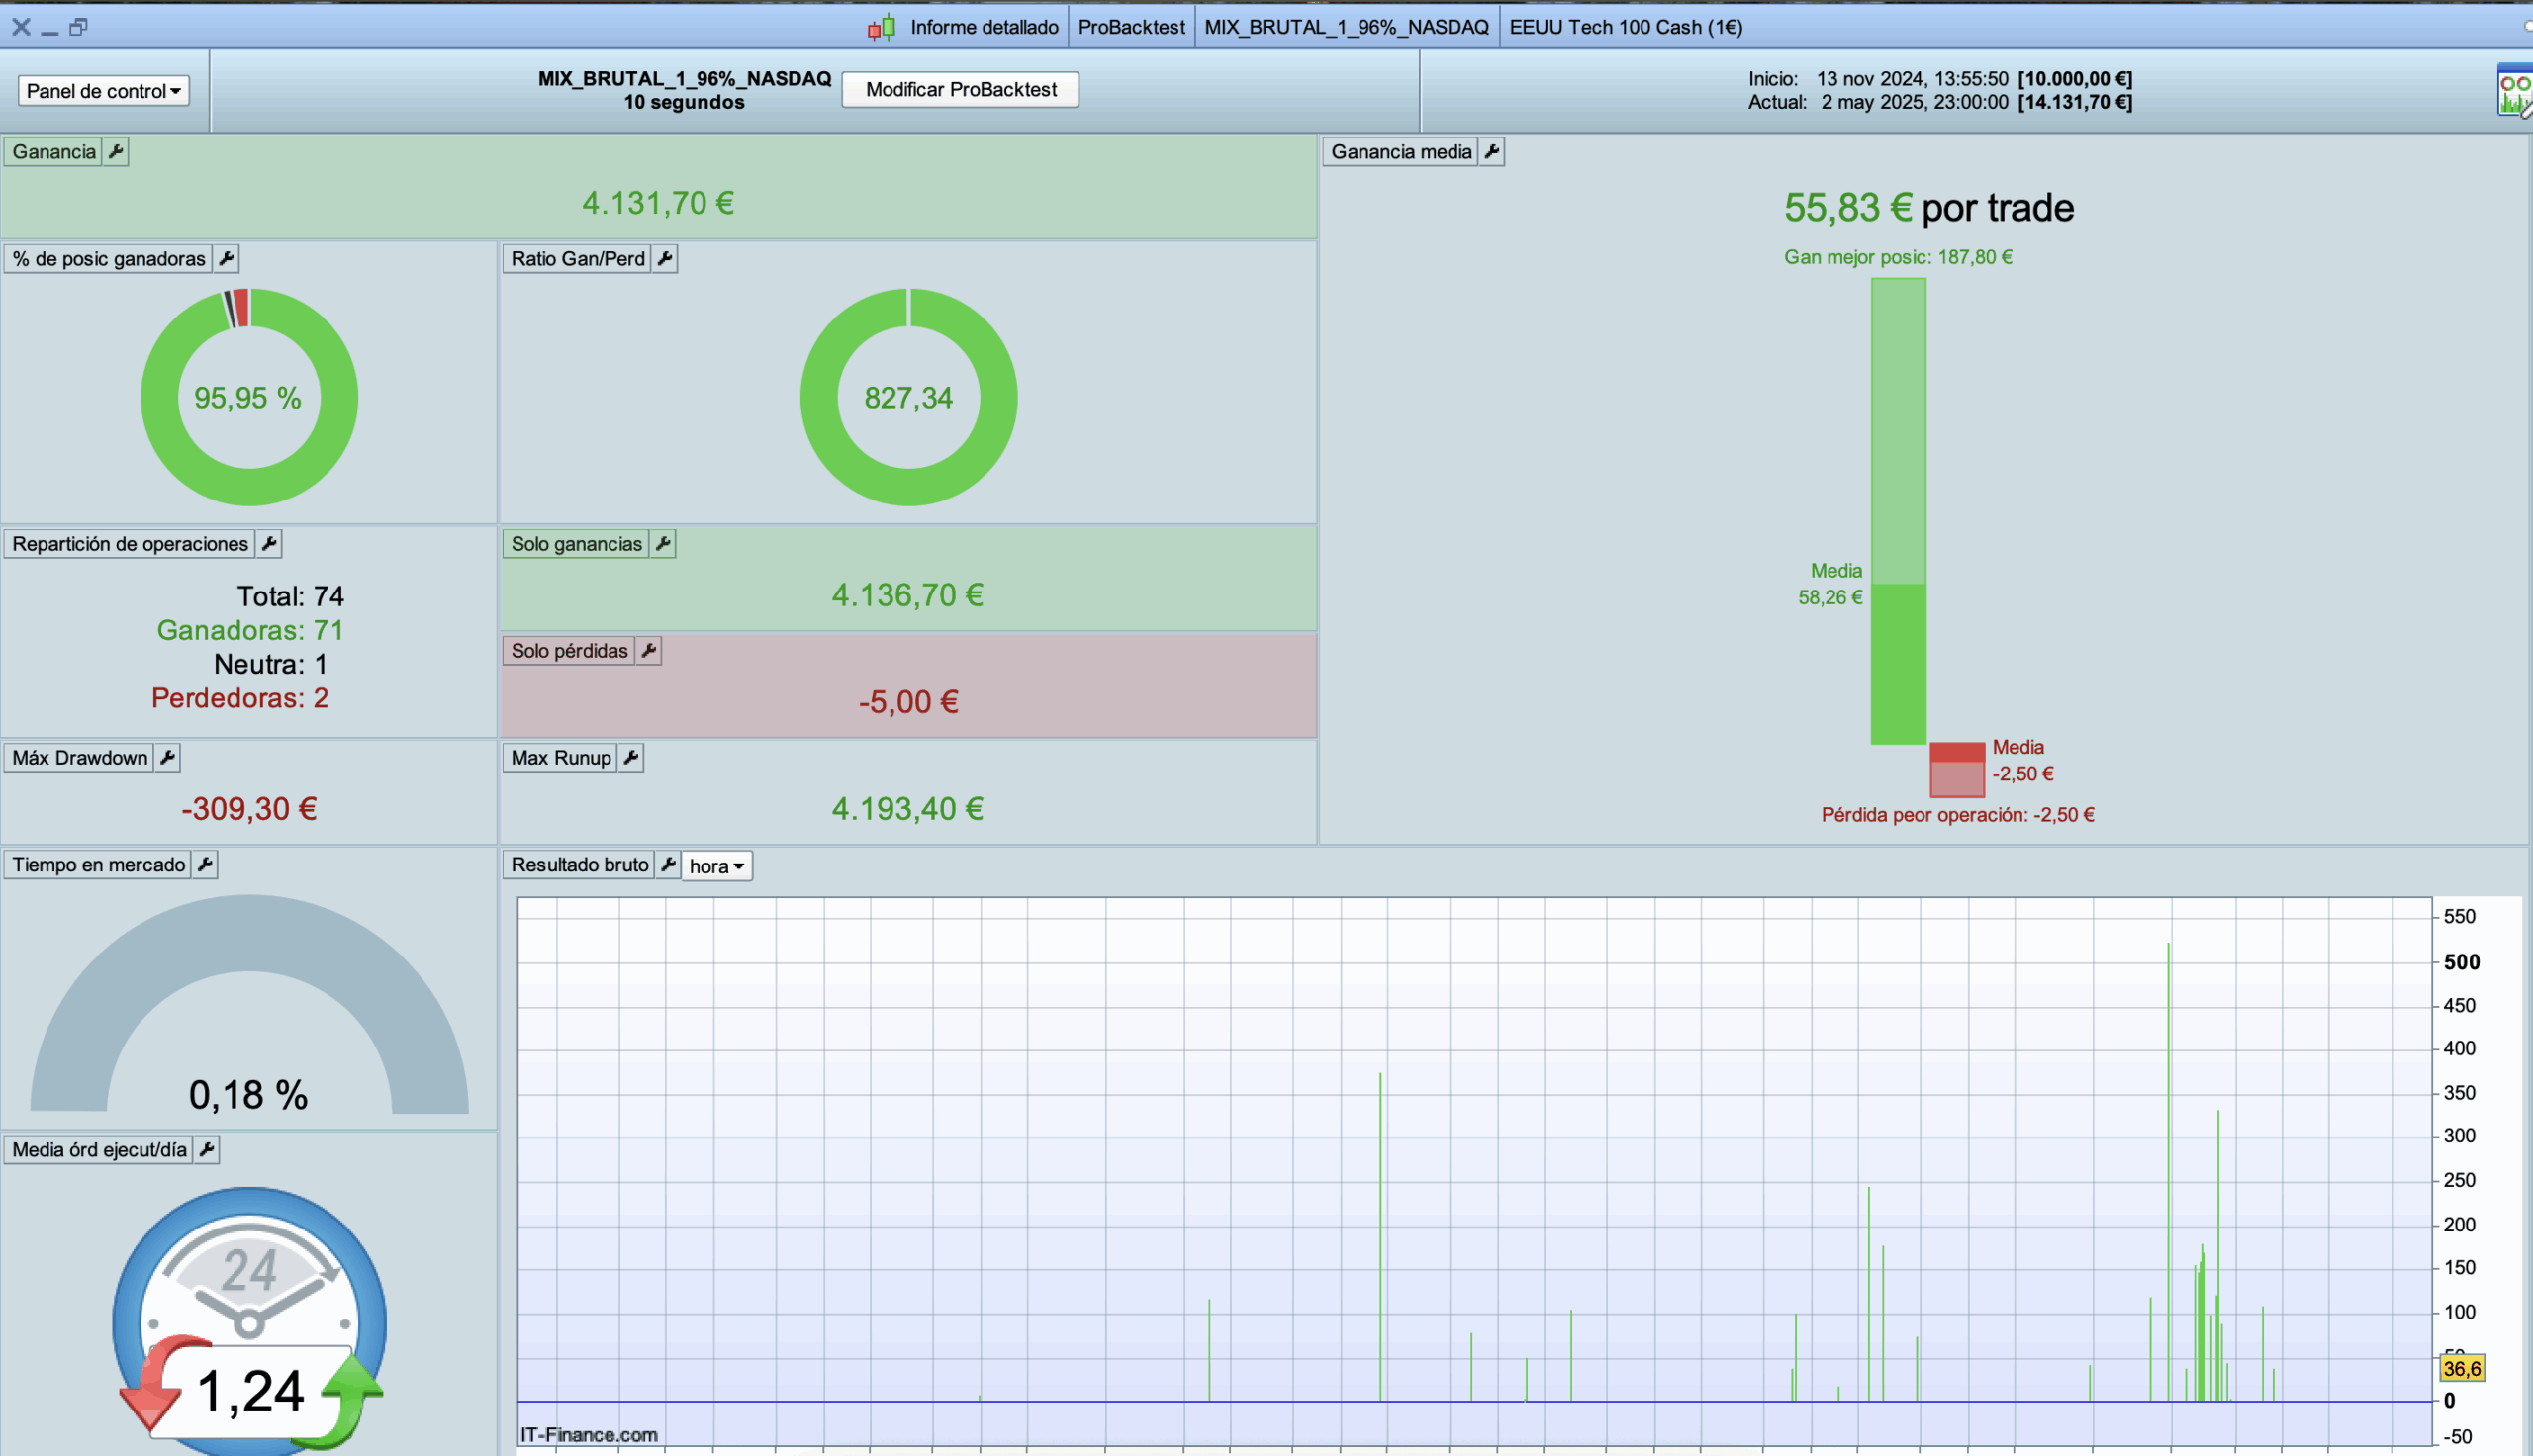Image resolution: width=2533 pixels, height=1456 pixels.
Task: Open the Ganancia panel wrench settings
Action: point(116,152)
